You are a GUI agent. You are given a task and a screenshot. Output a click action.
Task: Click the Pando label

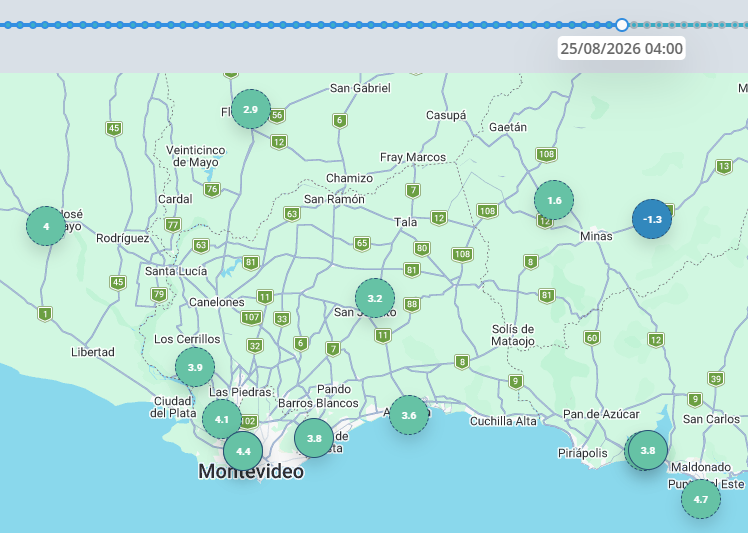tap(334, 389)
